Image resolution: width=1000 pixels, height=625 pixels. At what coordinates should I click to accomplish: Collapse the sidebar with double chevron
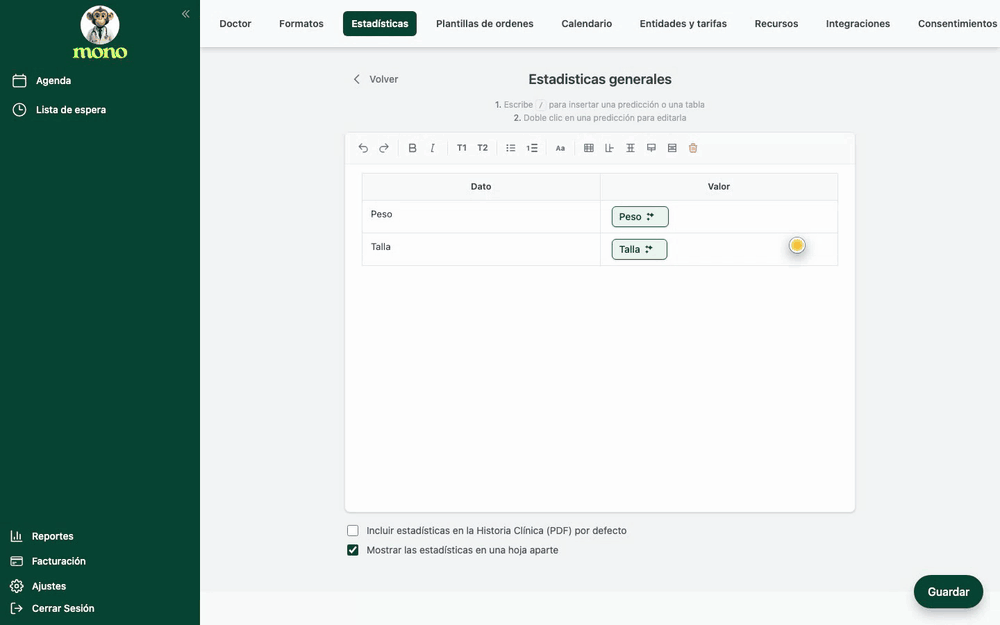coord(186,14)
